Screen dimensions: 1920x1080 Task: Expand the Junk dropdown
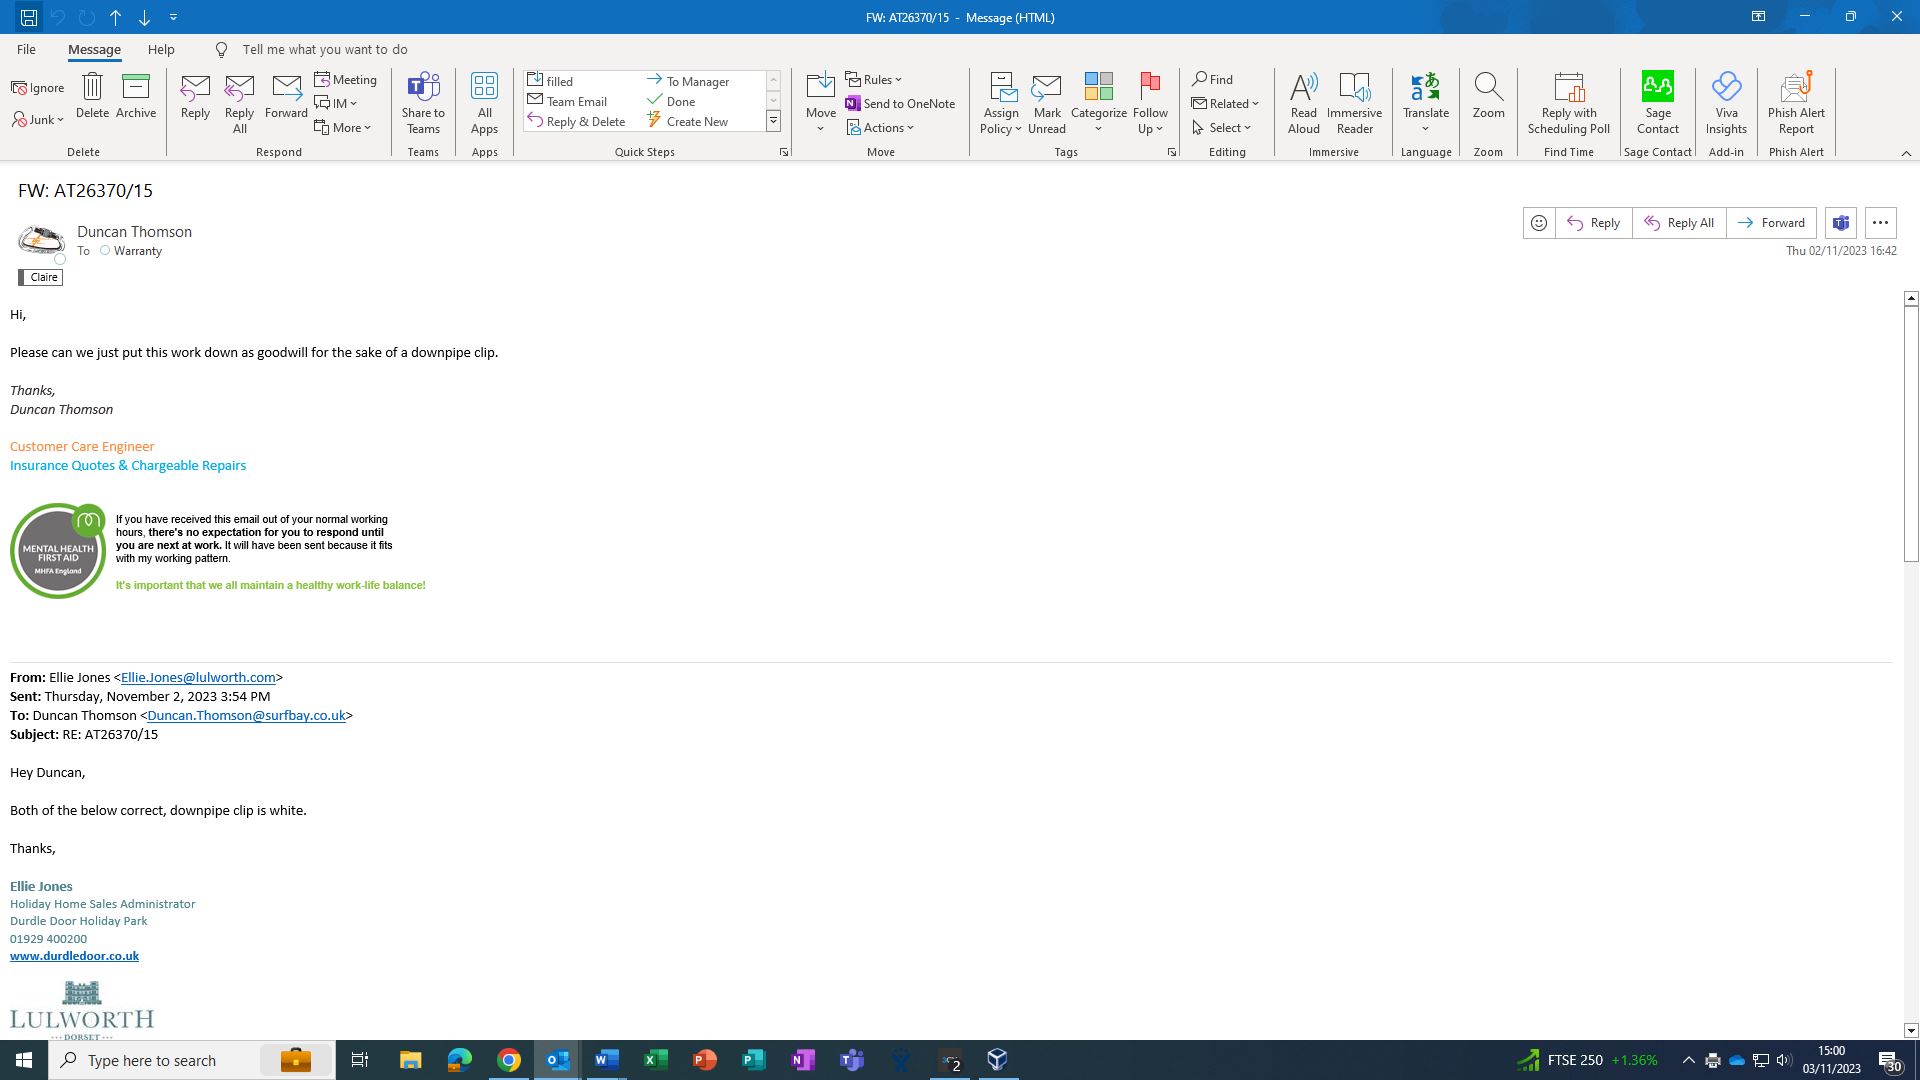[x=40, y=120]
